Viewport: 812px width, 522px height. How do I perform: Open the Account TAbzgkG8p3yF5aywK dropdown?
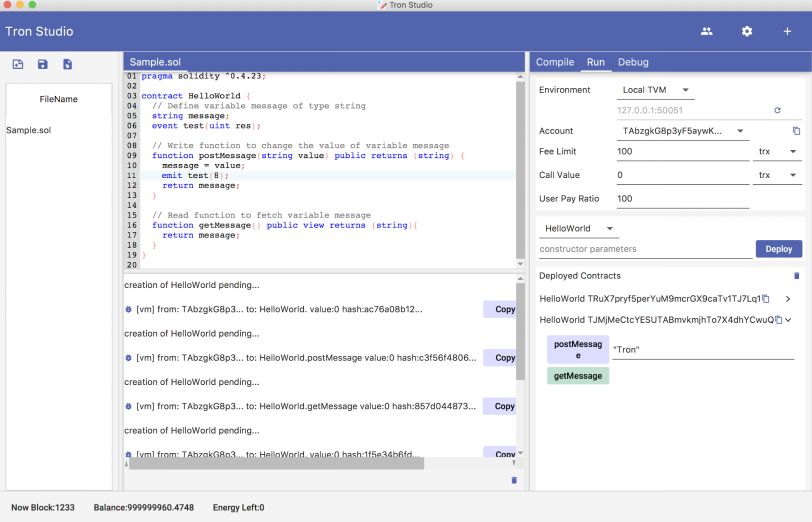pyautogui.click(x=683, y=130)
